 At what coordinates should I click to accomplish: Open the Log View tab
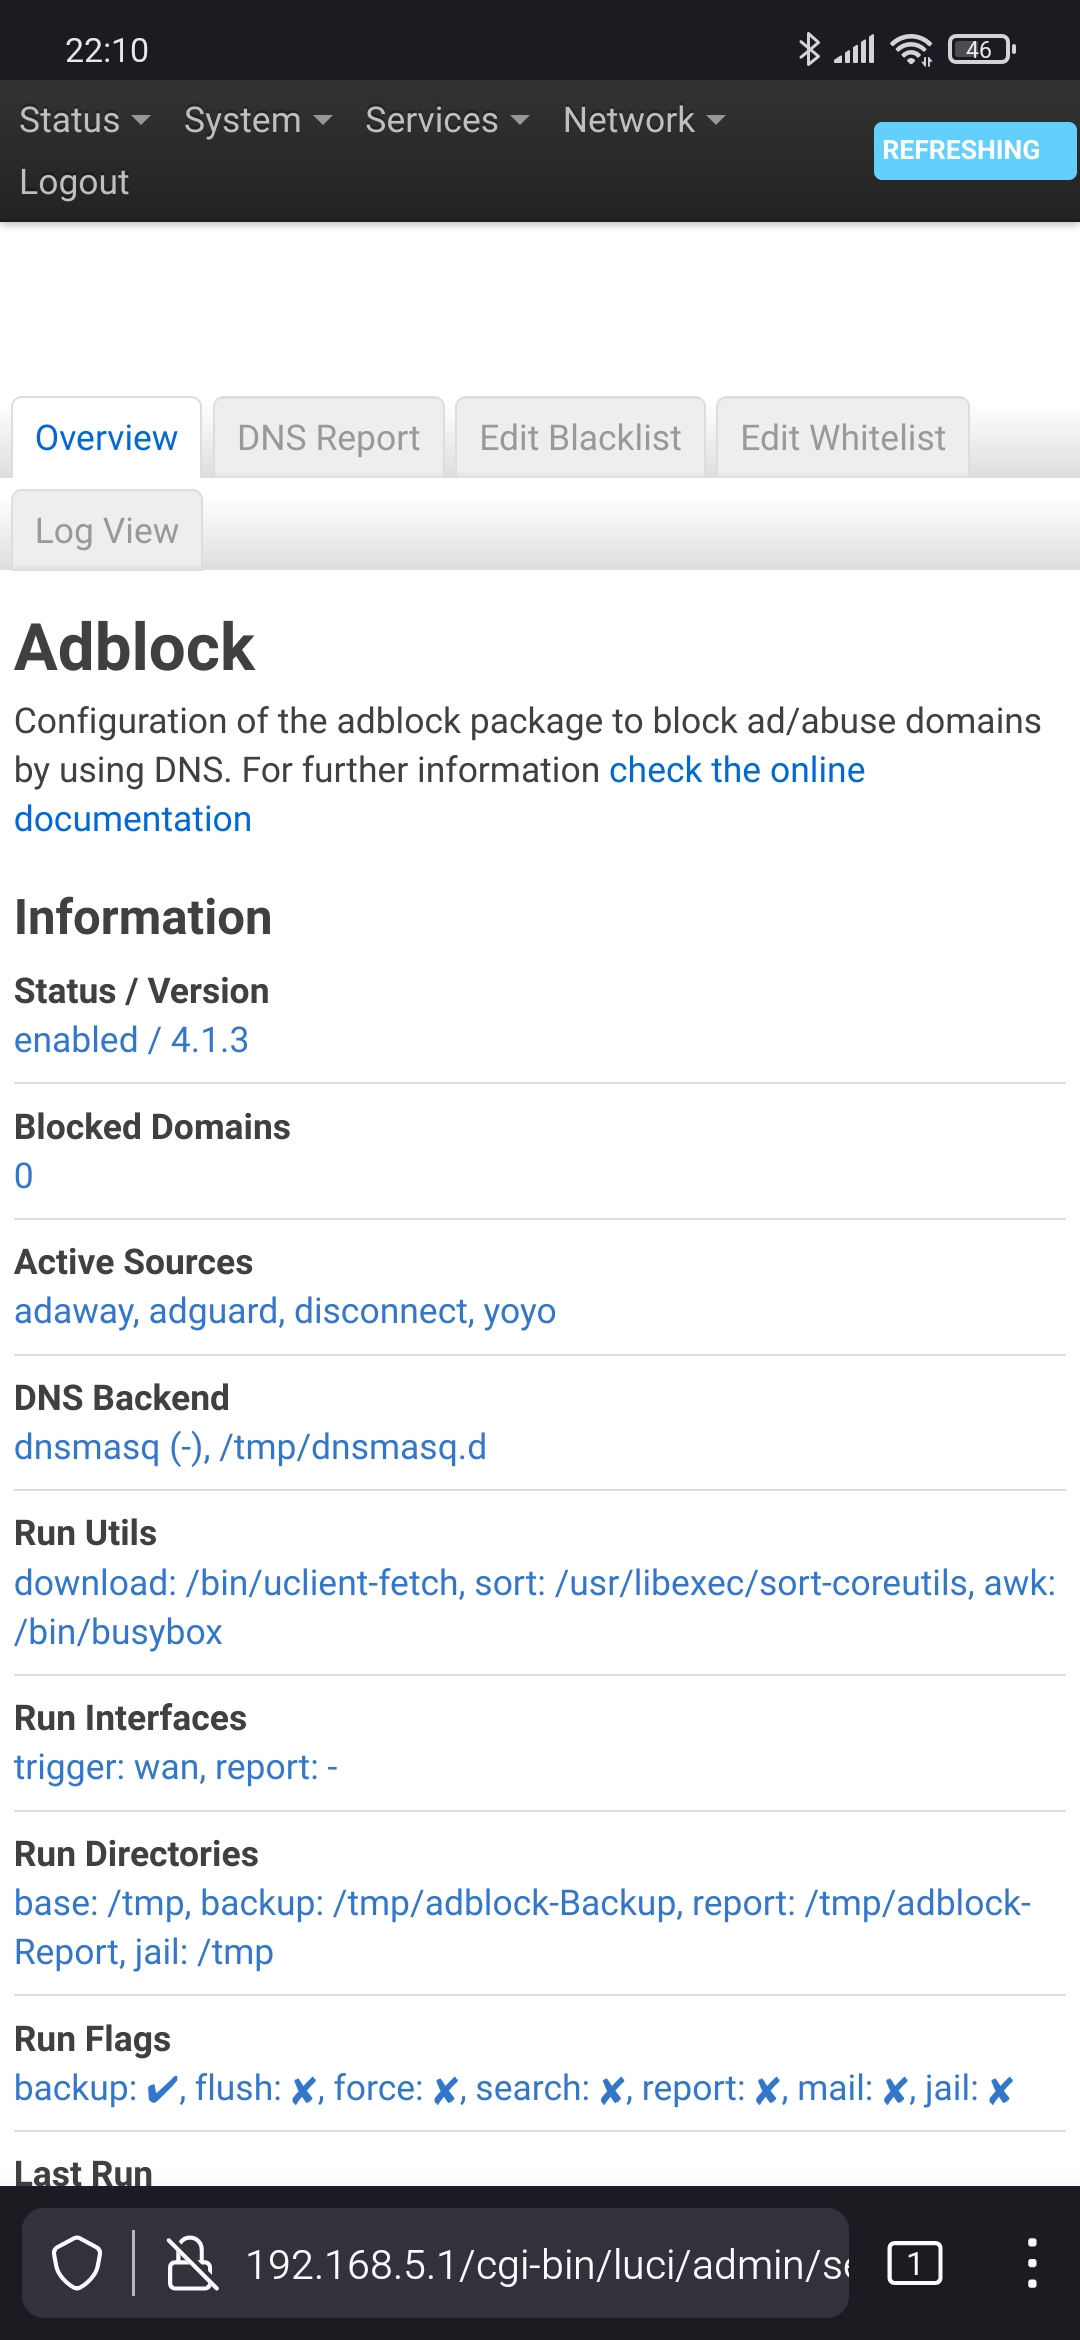(x=107, y=530)
